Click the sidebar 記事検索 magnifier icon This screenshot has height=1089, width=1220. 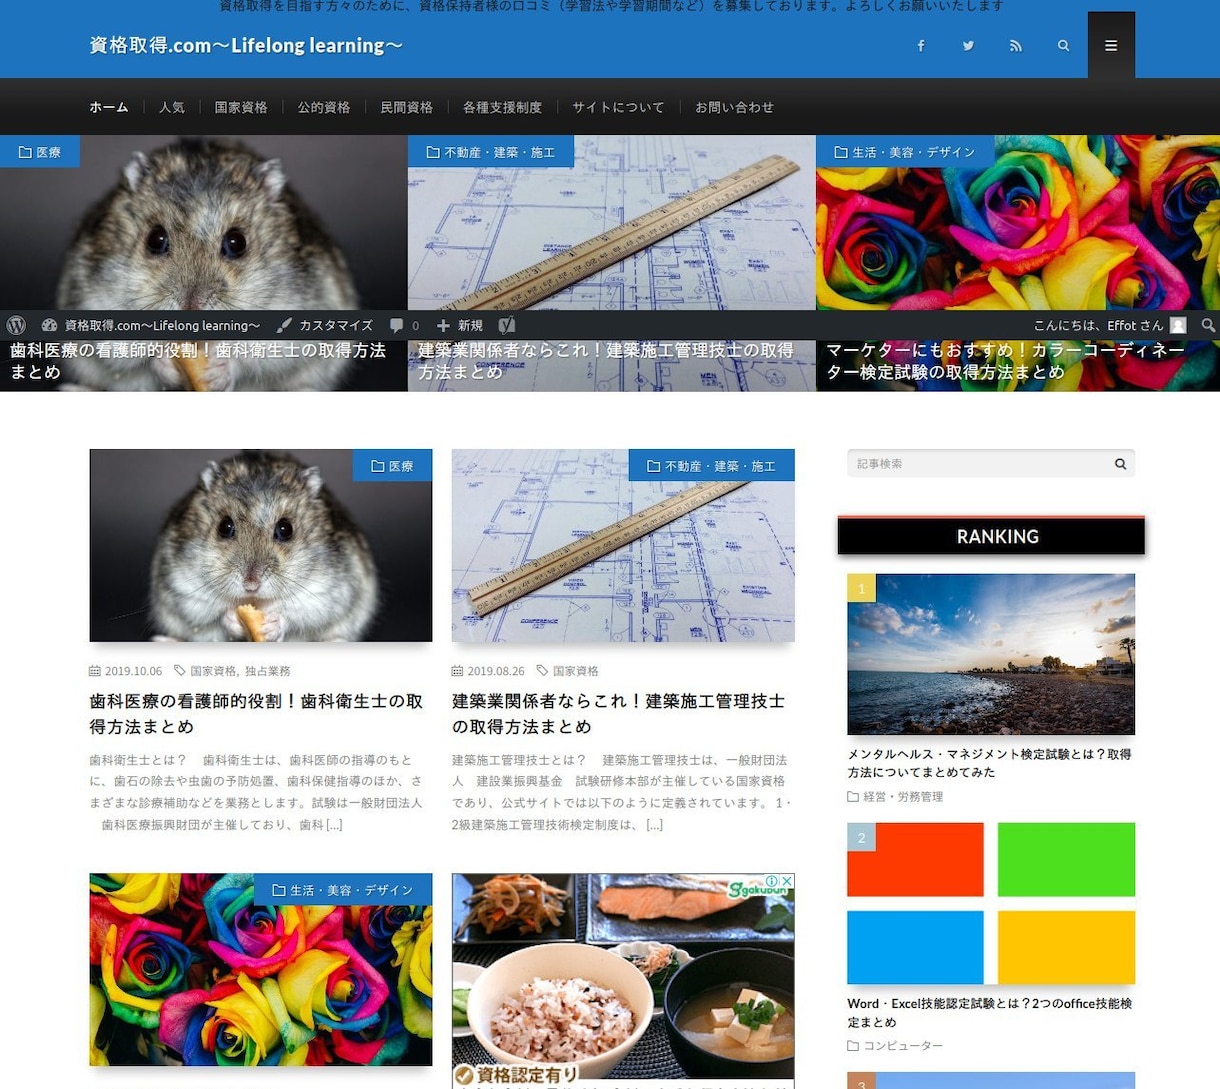click(x=1120, y=464)
